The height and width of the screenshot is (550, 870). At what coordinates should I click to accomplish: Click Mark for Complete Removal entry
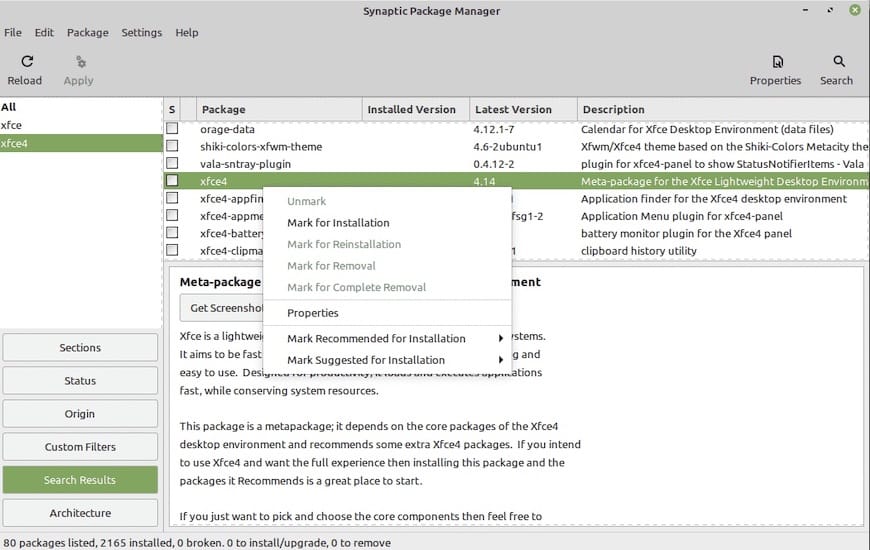pos(387,287)
